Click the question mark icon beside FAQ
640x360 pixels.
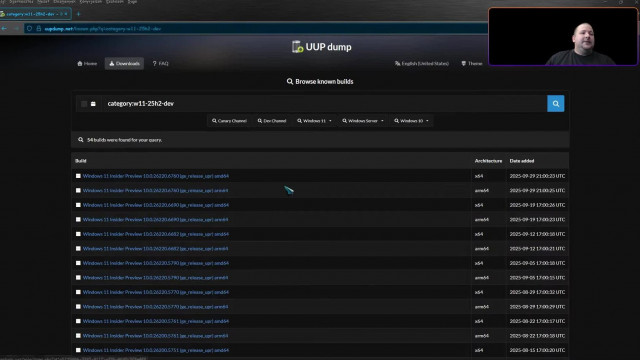click(154, 64)
